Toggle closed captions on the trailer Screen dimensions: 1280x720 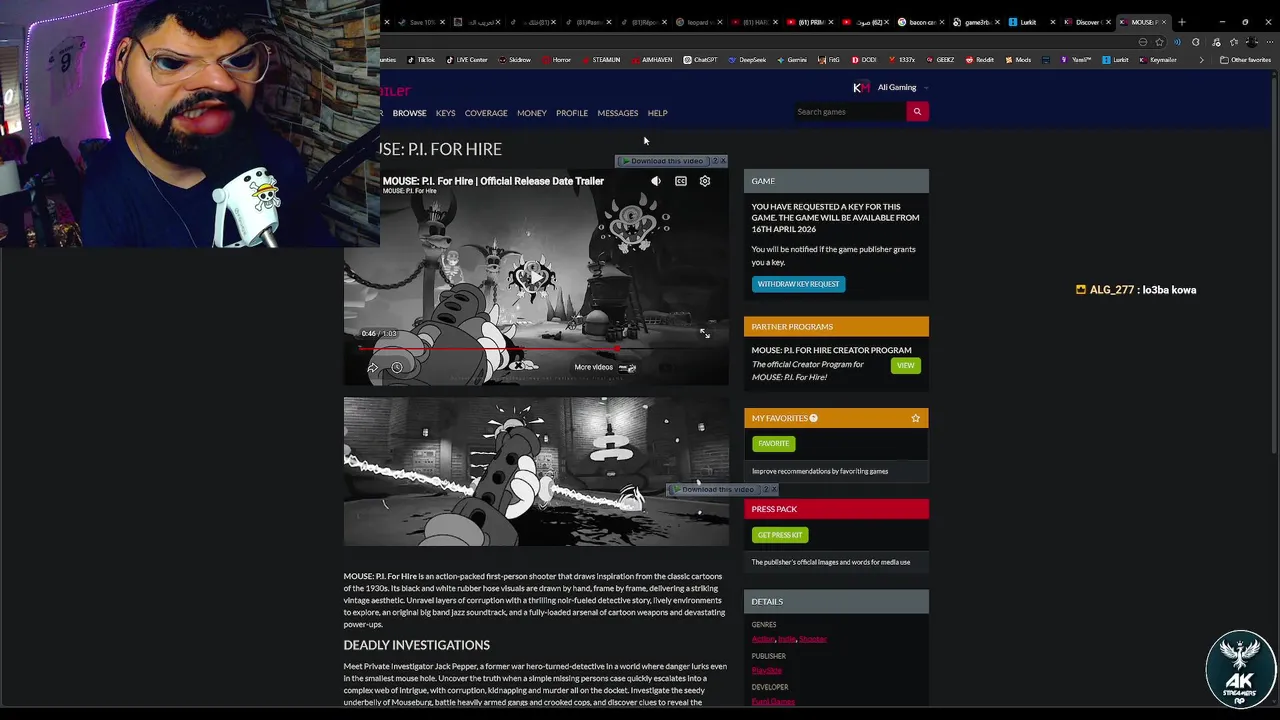(681, 181)
